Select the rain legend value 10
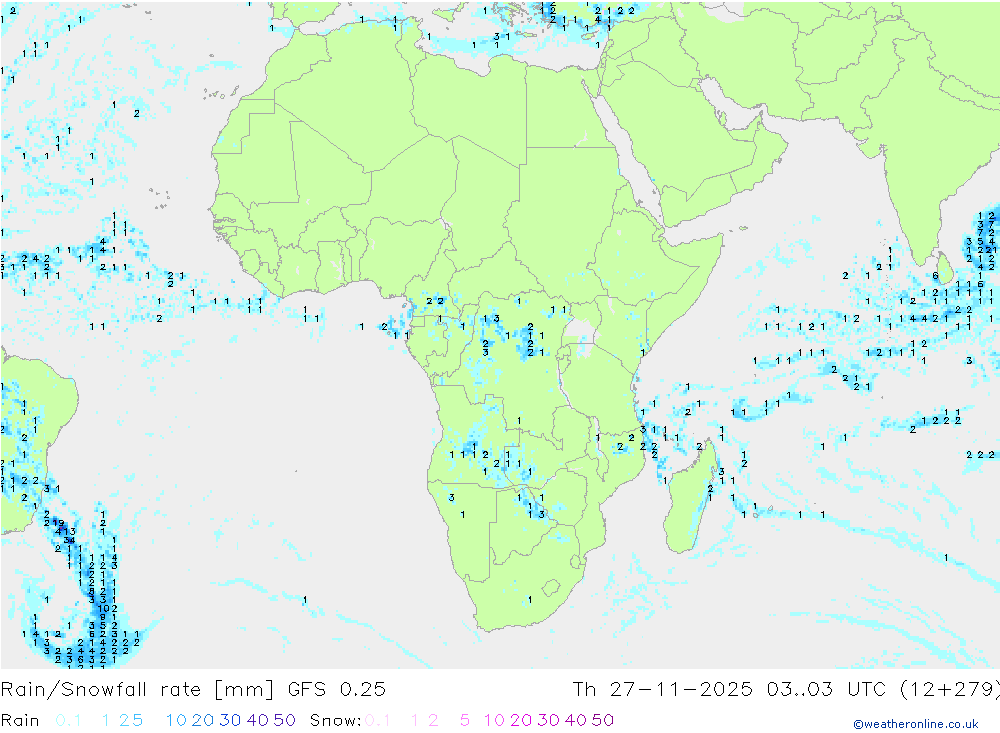Viewport: 1000px width, 733px height. coord(176,720)
